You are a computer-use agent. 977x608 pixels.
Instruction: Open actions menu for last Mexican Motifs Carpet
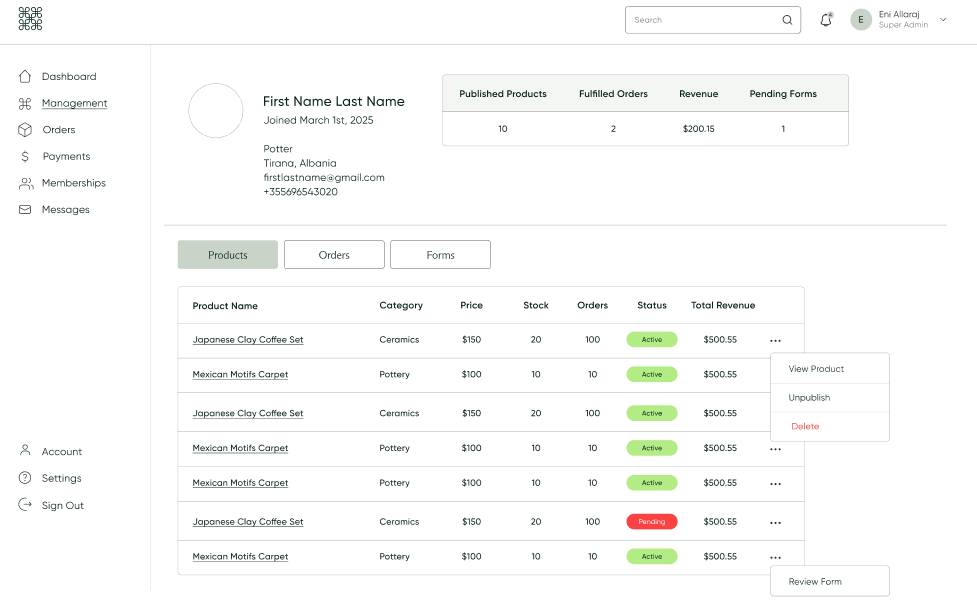[x=775, y=557]
